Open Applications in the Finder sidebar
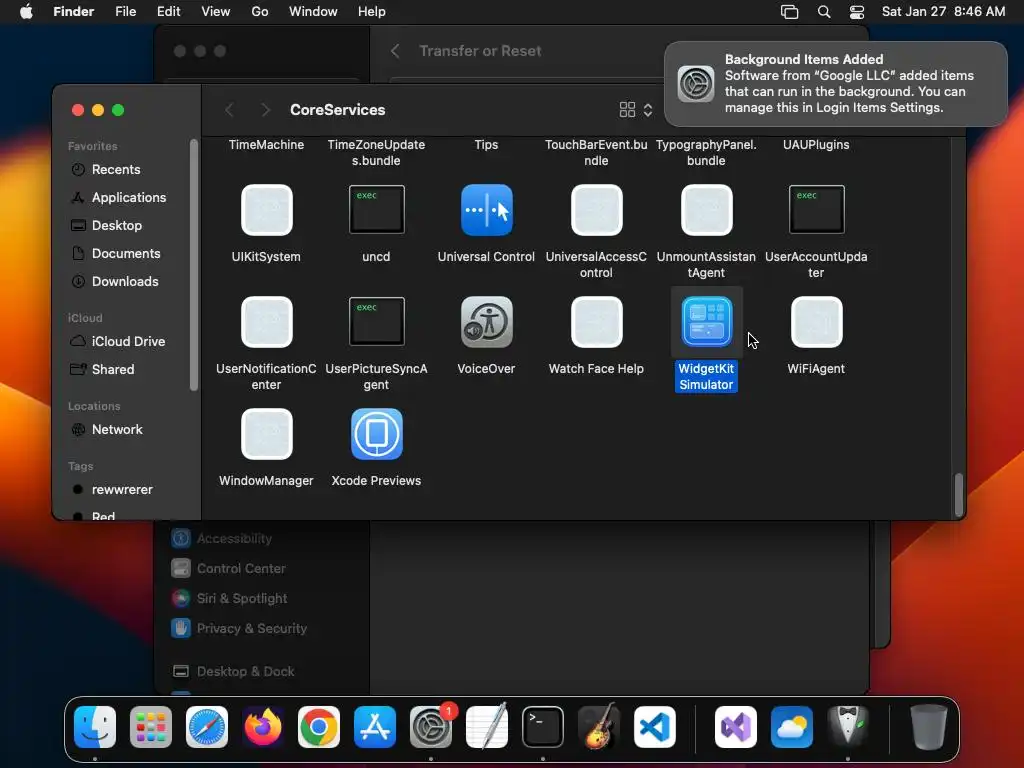The image size is (1024, 768). click(129, 197)
